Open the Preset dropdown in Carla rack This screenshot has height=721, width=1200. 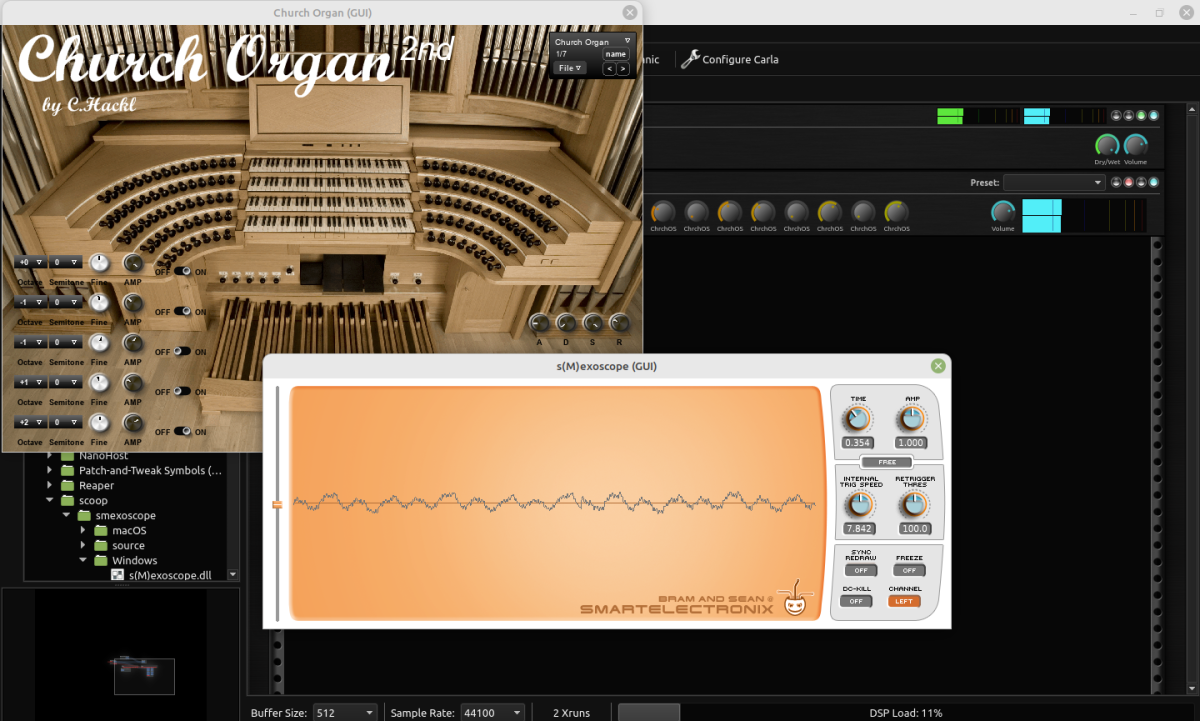point(1054,182)
